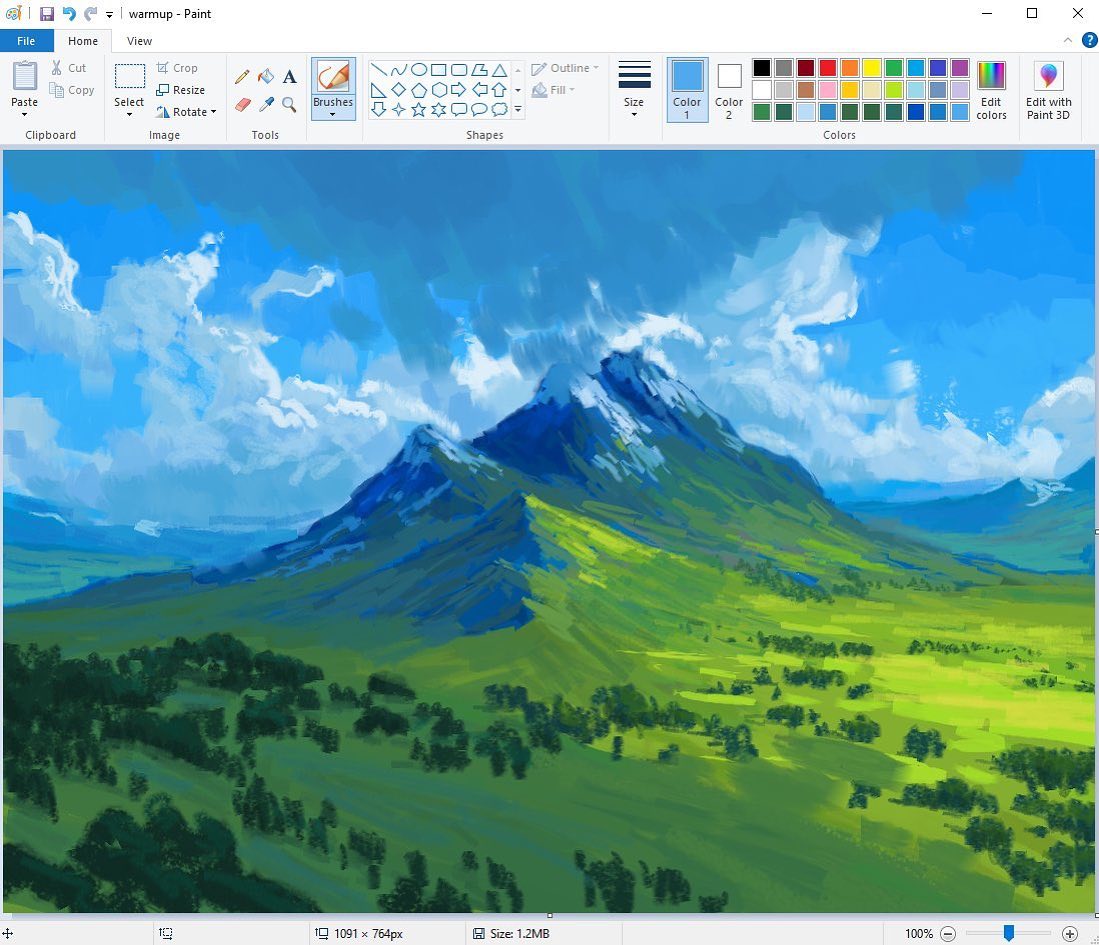The image size is (1099, 945).
Task: Click Edit with Paint 3D button
Action: click(1049, 90)
